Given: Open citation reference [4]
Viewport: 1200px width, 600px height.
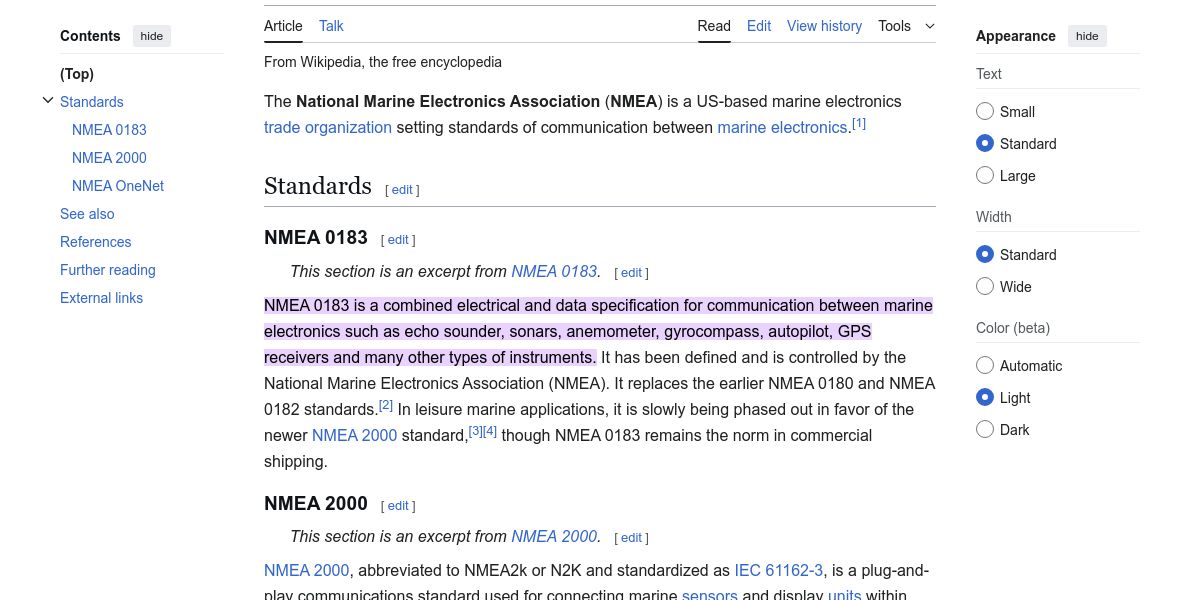Looking at the screenshot, I should 490,431.
